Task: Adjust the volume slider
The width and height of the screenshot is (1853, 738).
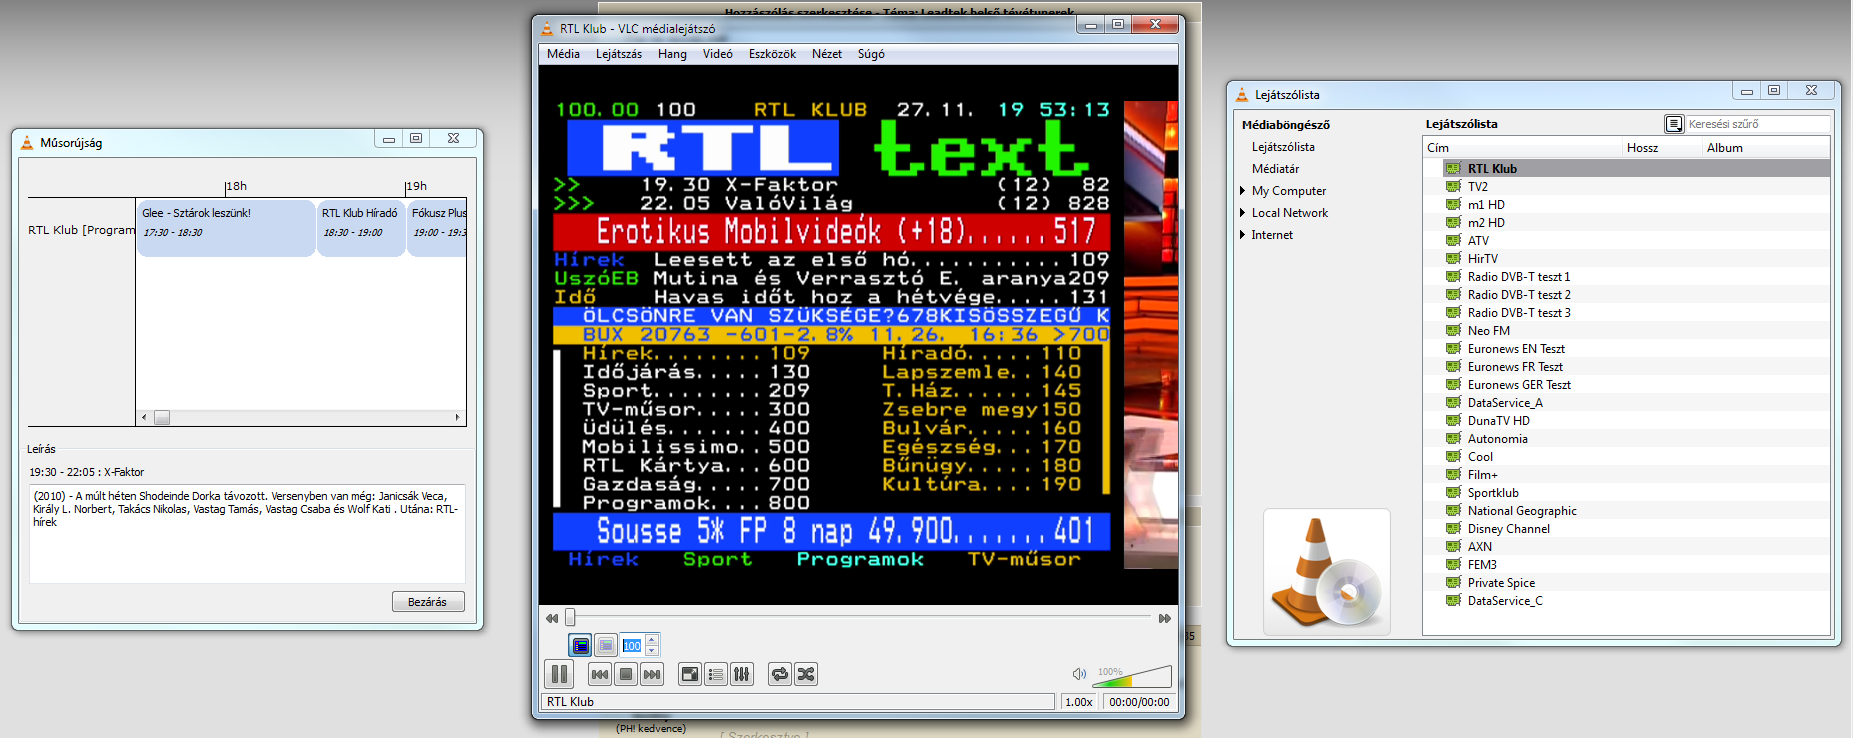Action: click(1132, 676)
